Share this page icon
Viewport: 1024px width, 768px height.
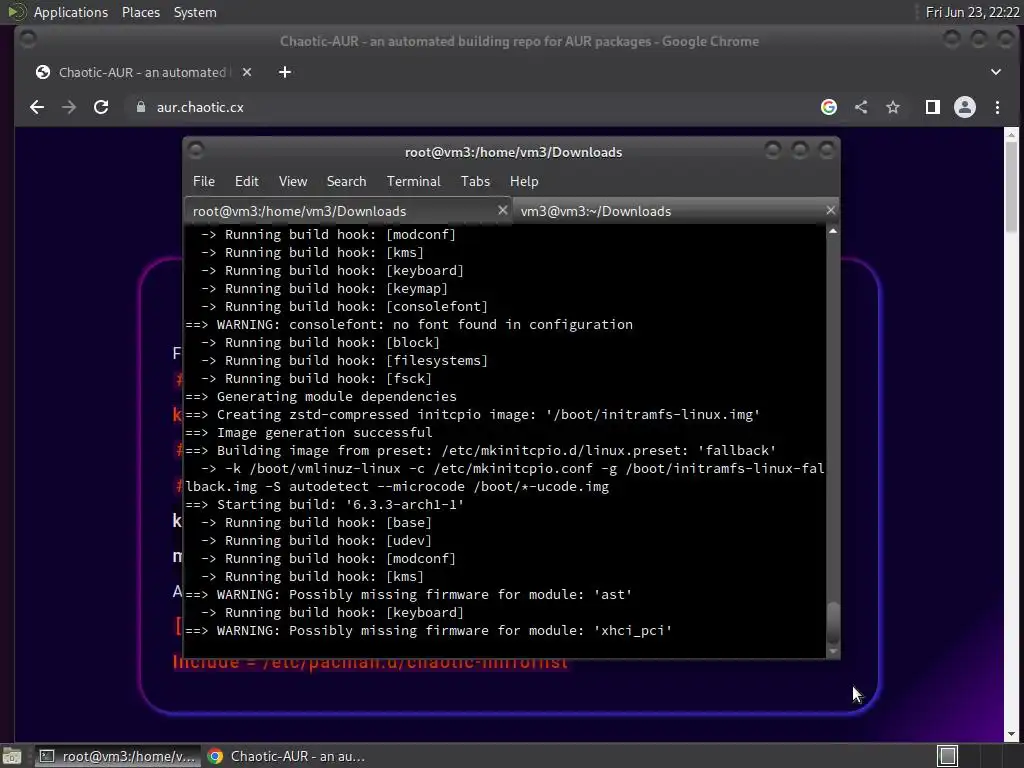[861, 107]
